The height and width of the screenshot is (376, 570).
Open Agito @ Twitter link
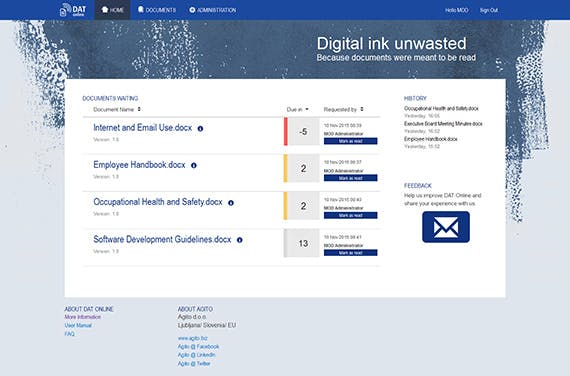pyautogui.click(x=194, y=364)
